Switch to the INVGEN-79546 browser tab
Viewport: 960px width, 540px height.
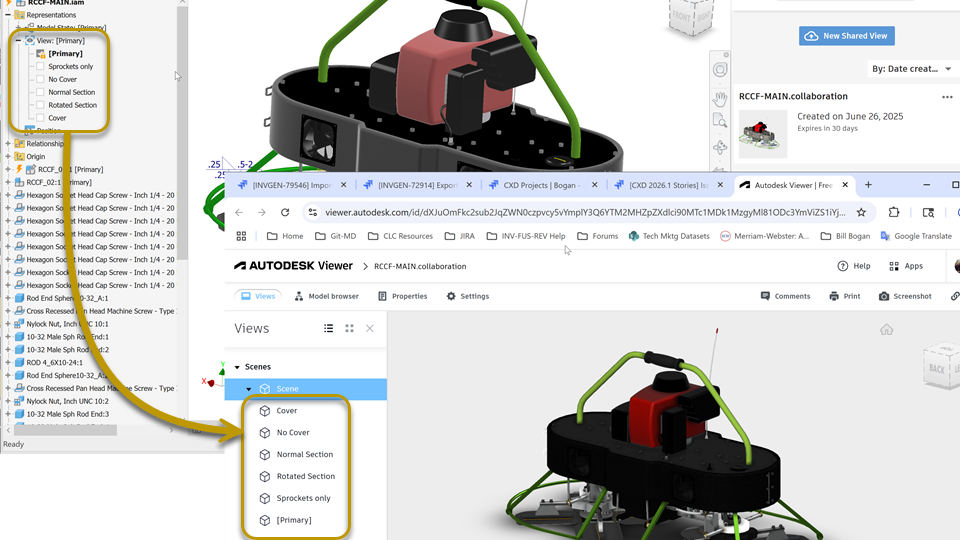[292, 185]
